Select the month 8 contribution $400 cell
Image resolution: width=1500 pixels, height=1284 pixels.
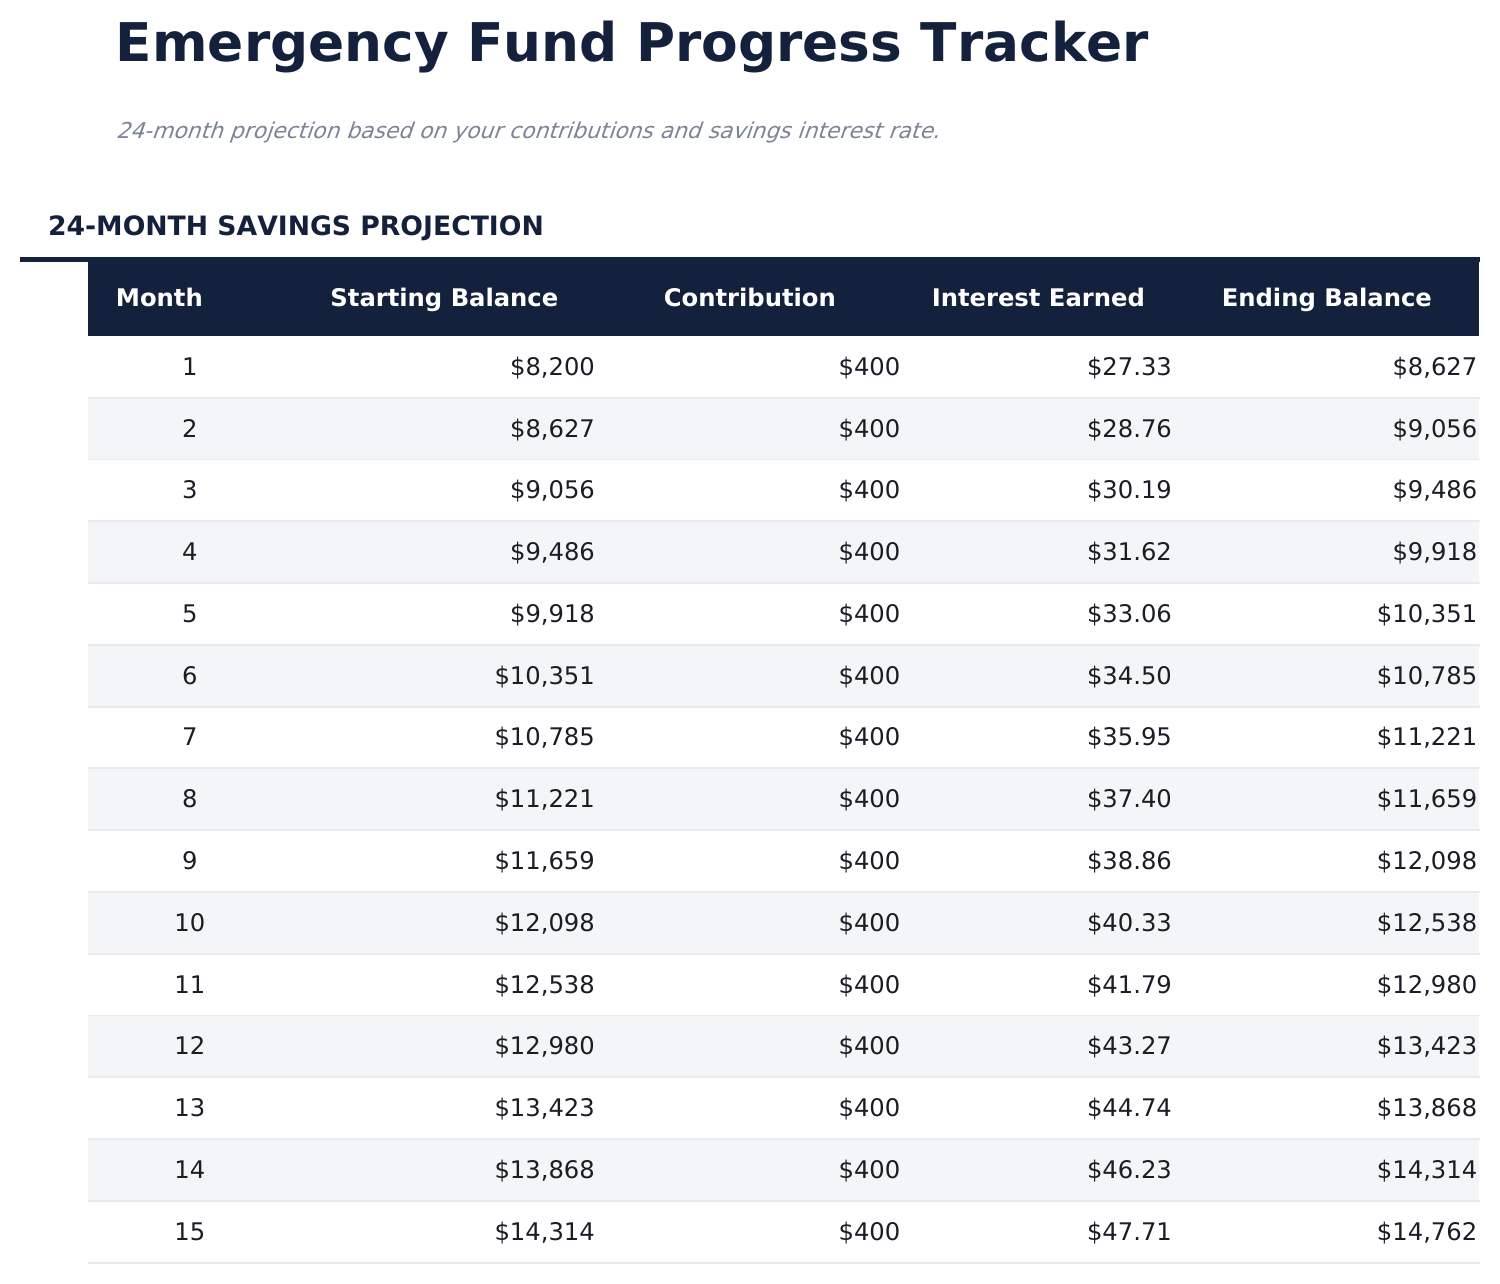[x=869, y=799]
